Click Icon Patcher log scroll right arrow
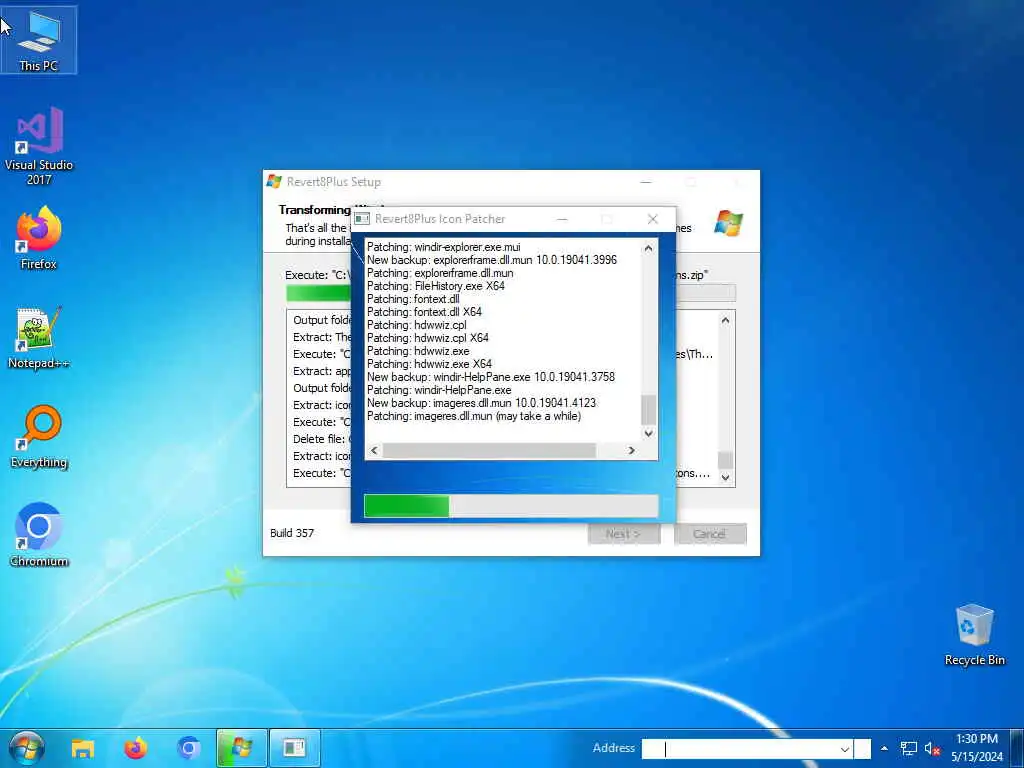 coord(632,450)
